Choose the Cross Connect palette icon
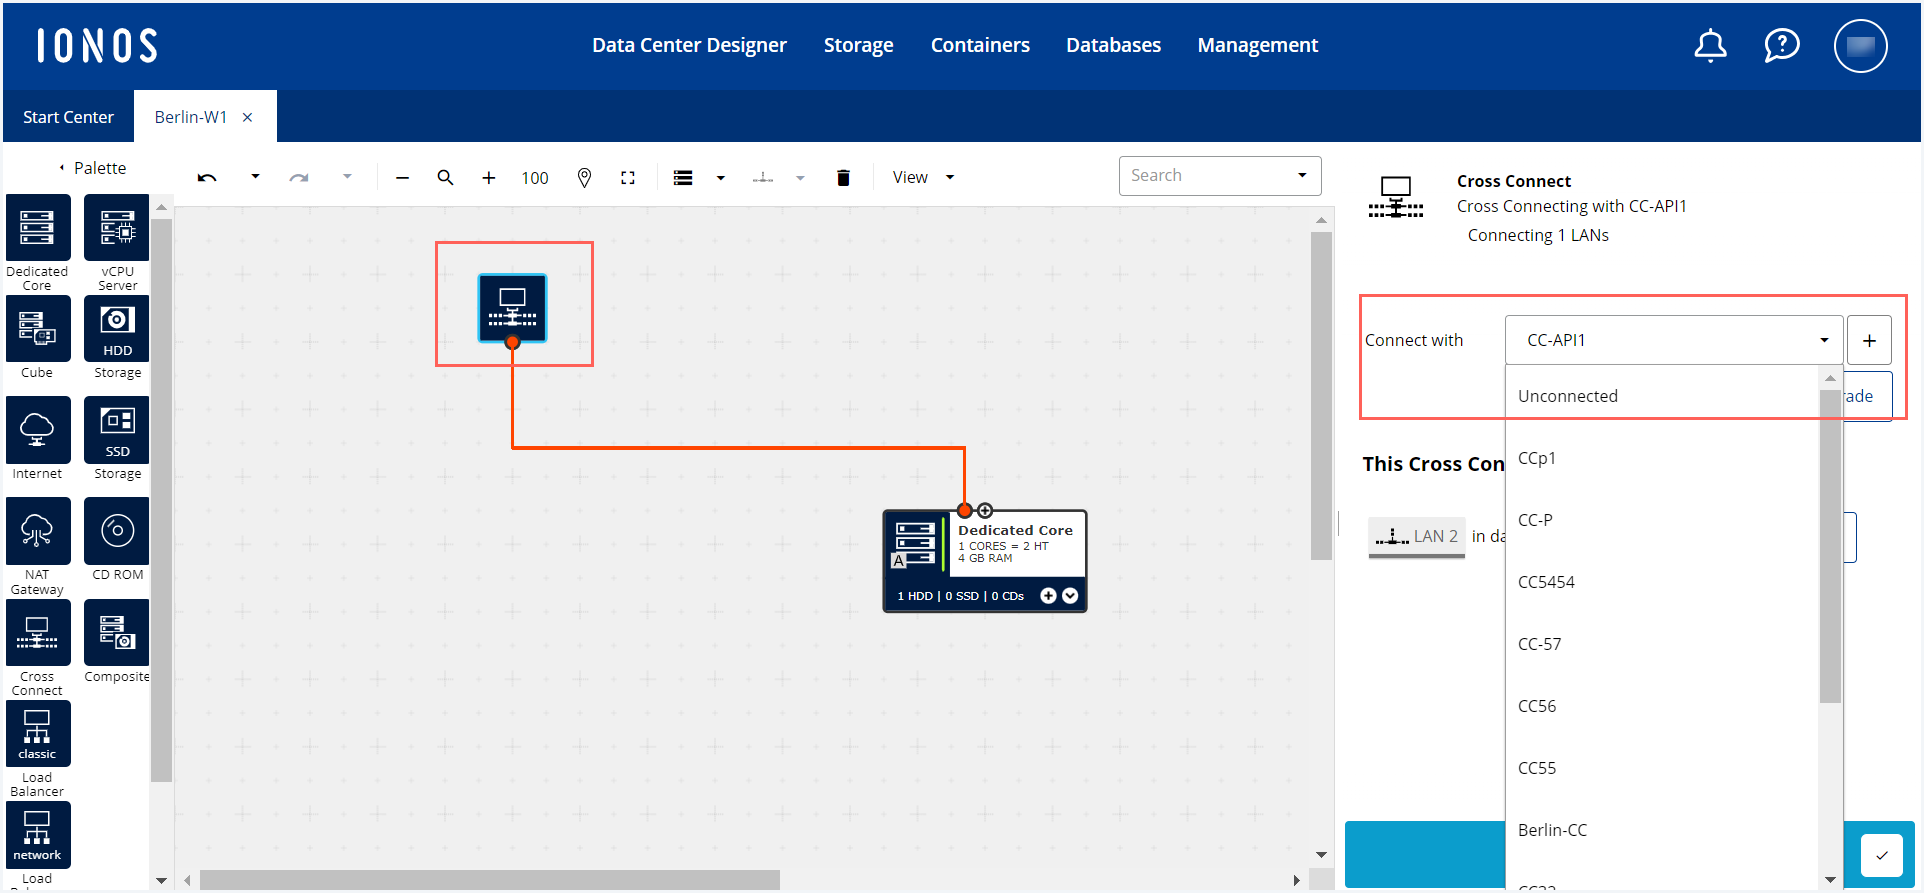This screenshot has width=1924, height=893. point(38,633)
